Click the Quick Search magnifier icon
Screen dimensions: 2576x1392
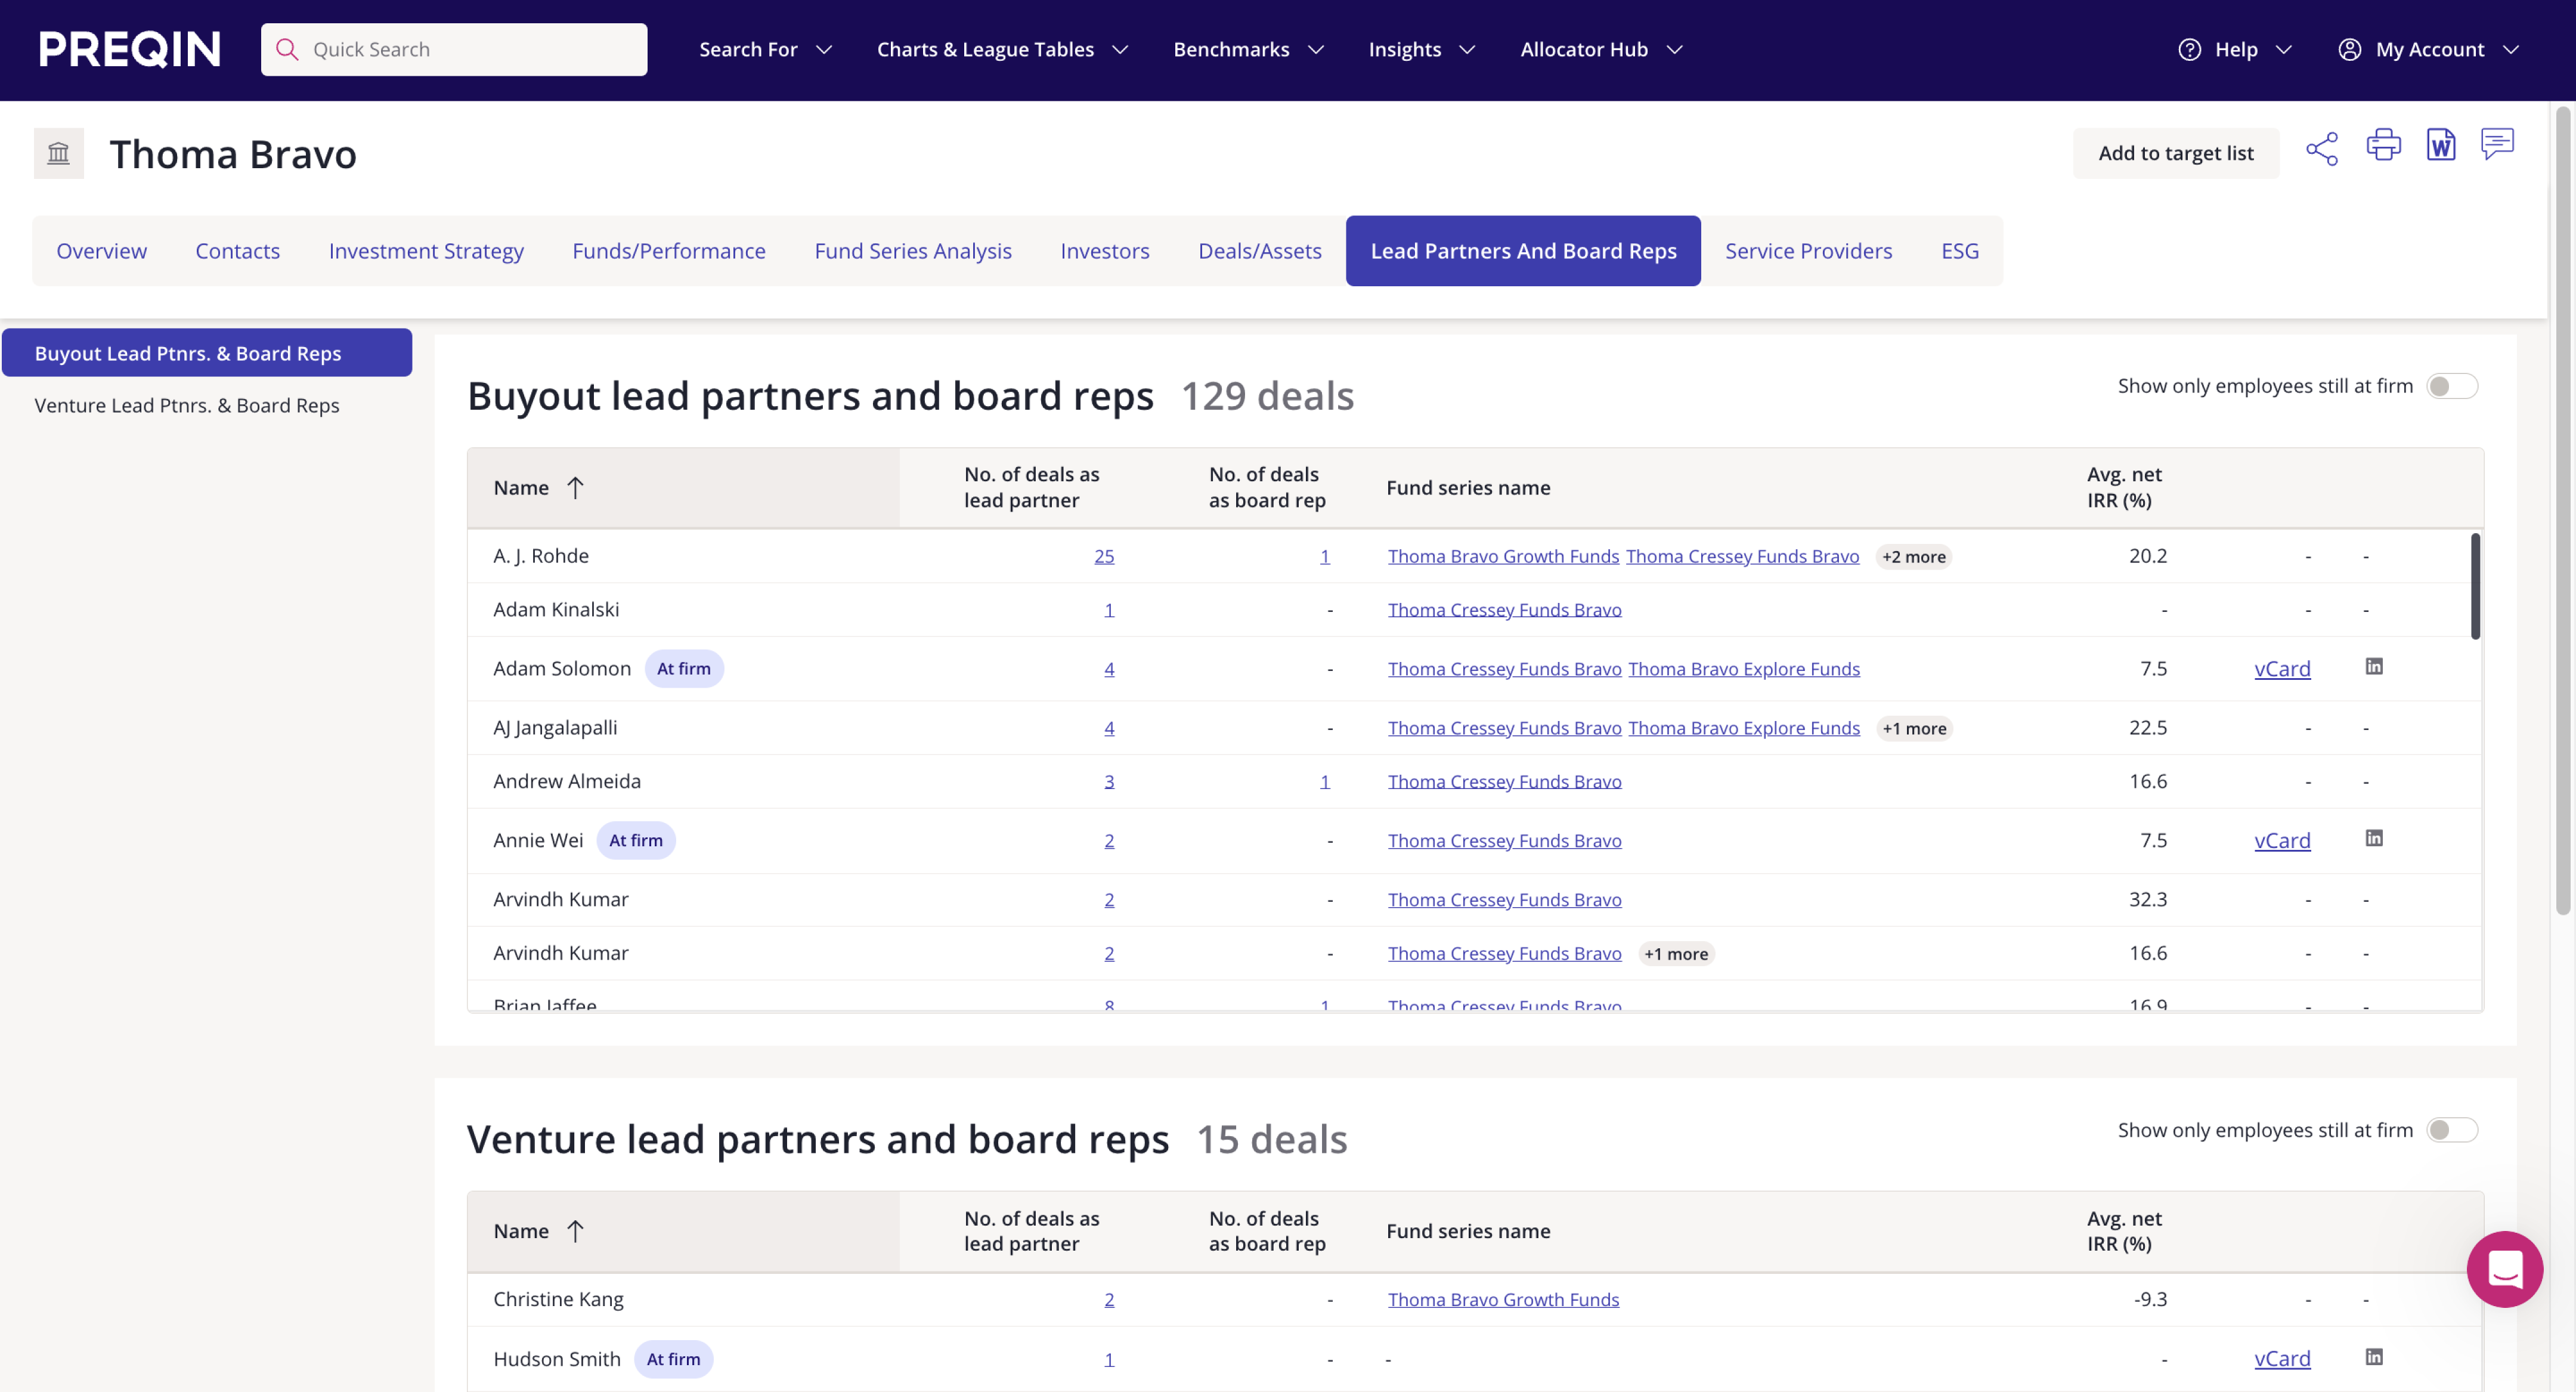pyautogui.click(x=287, y=49)
